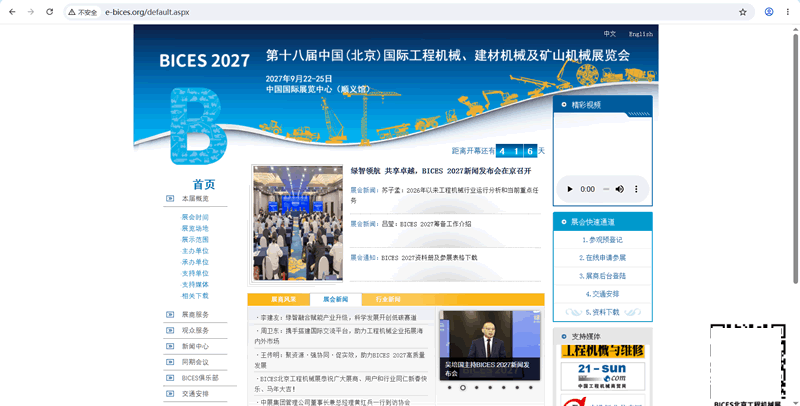The image size is (800, 406).
Task: Open the Chrome three-dot menu
Action: (x=788, y=12)
